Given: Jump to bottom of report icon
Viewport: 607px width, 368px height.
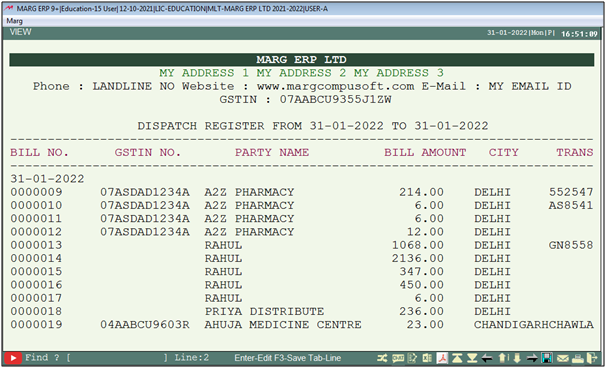Looking at the screenshot, I should 472,358.
